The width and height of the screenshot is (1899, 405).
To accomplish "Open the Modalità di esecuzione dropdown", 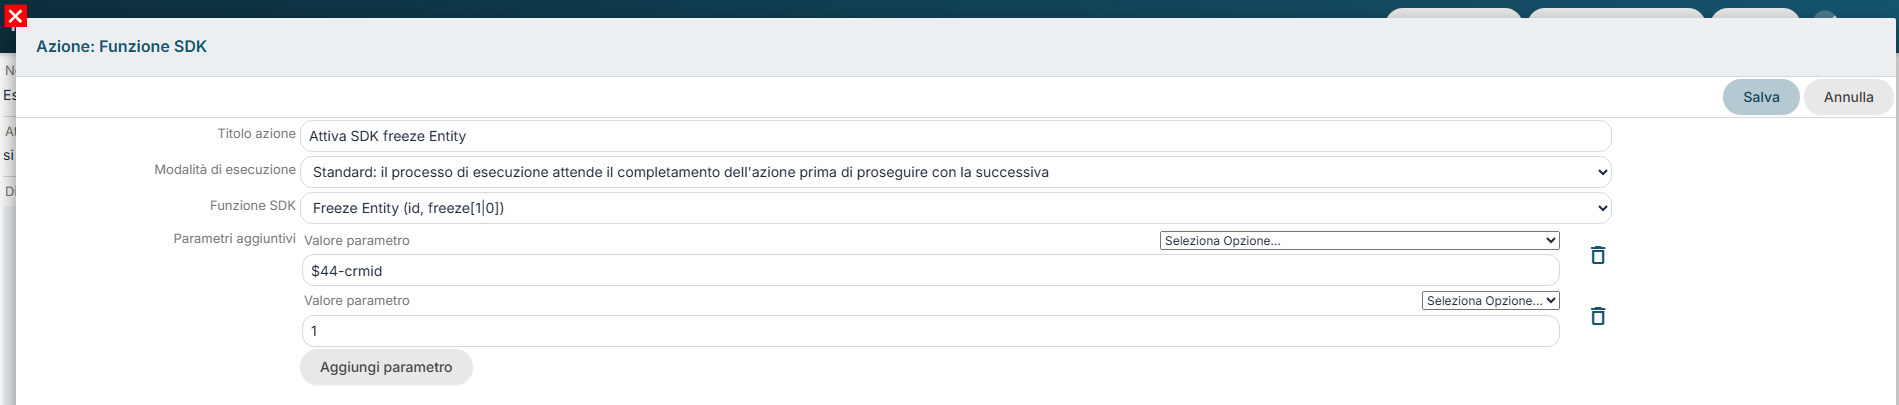I will (x=956, y=172).
